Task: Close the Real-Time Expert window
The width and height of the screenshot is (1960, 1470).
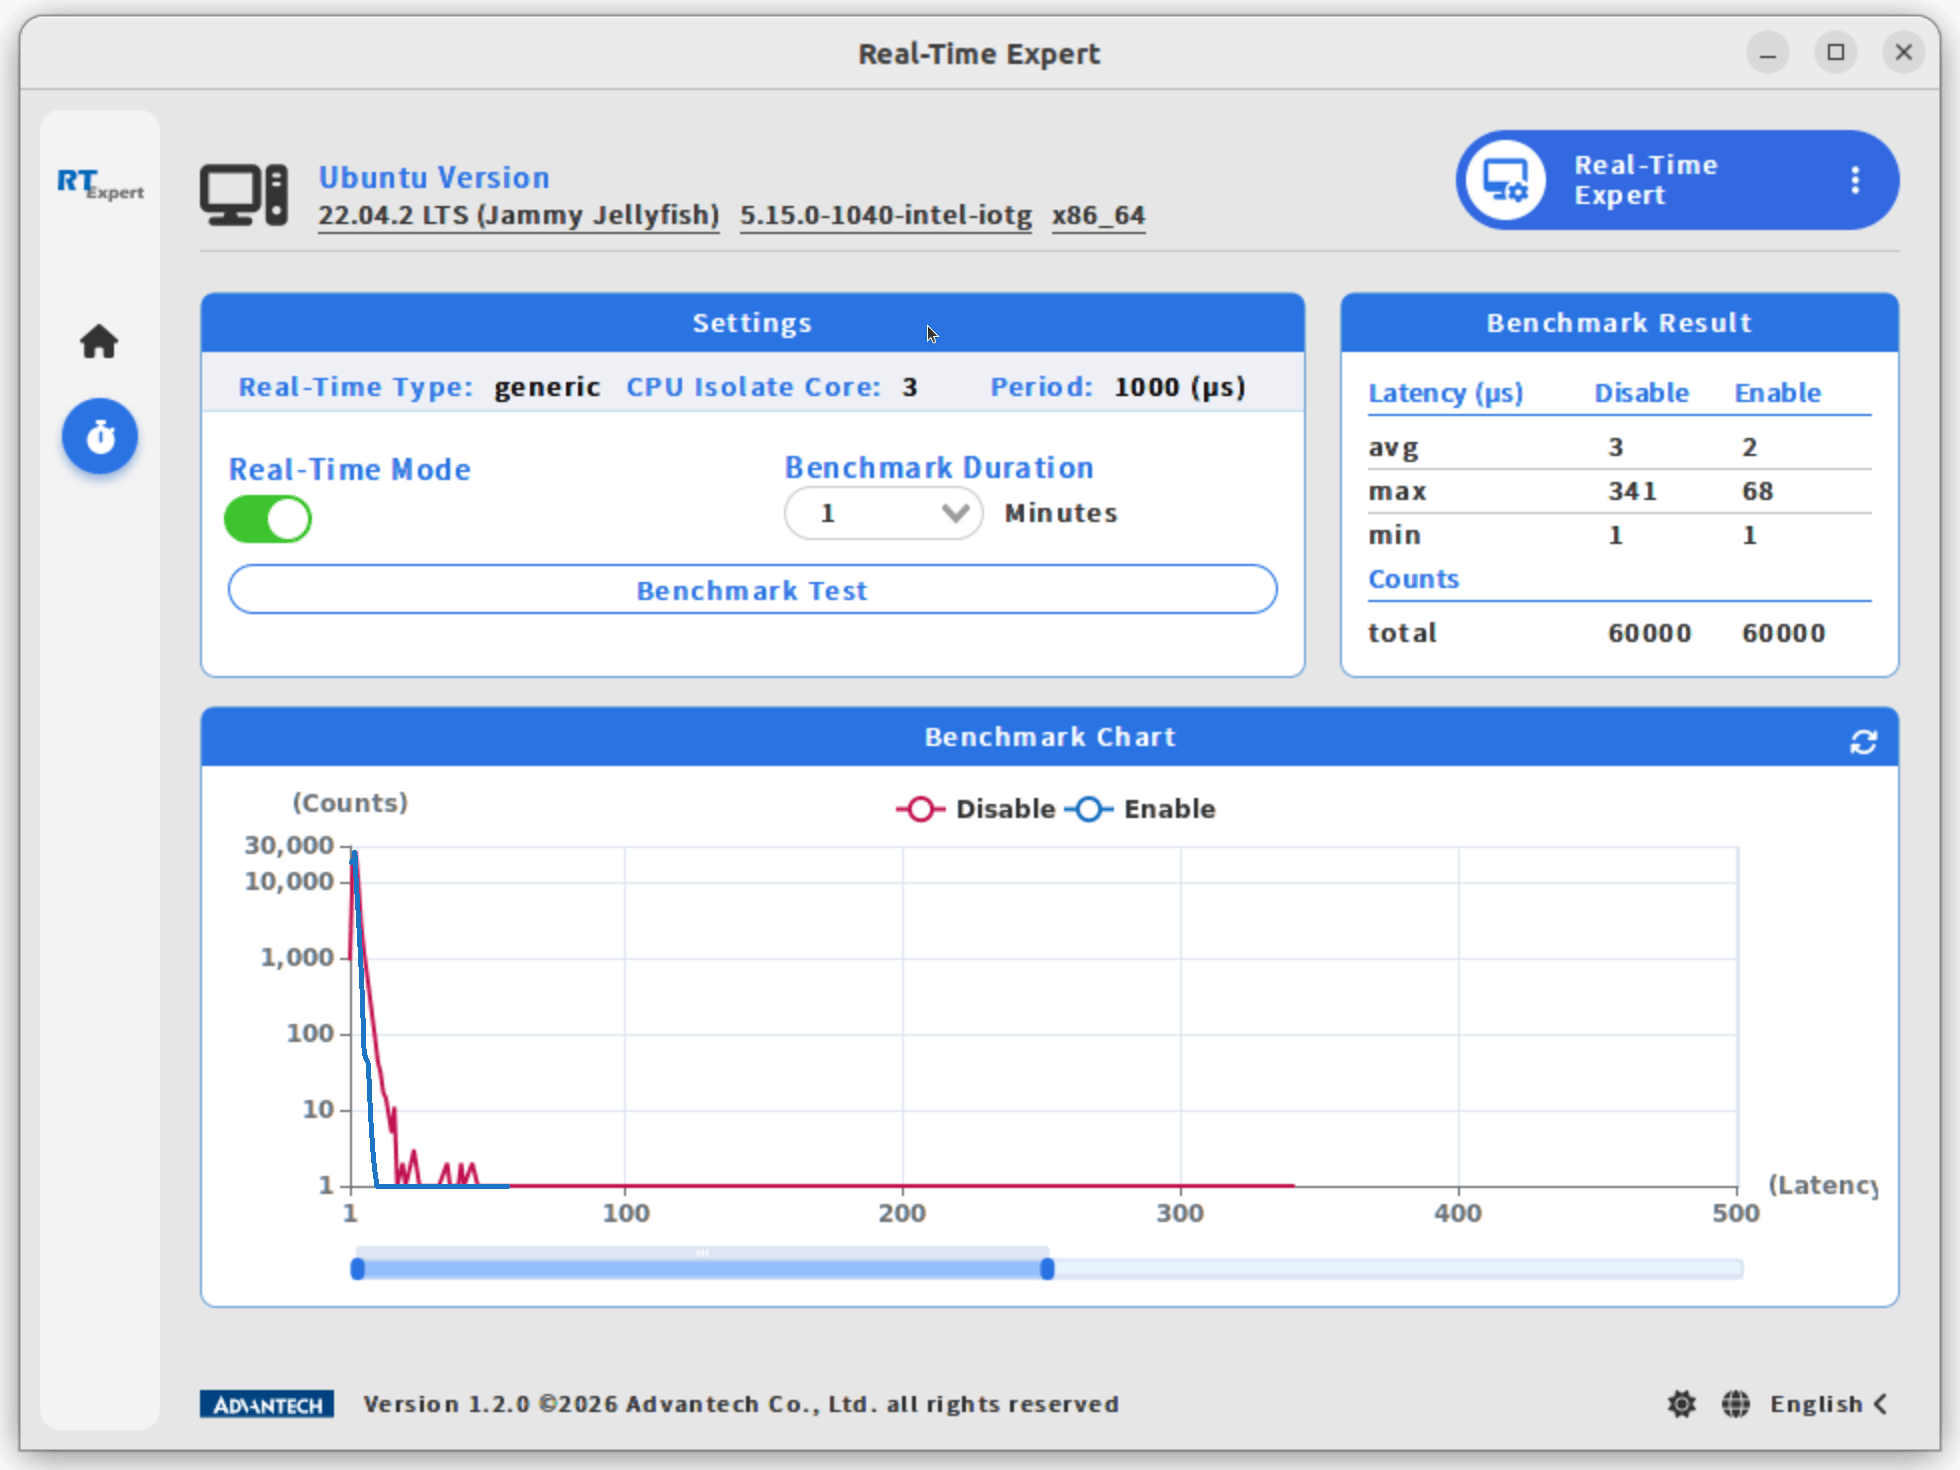Action: coord(1904,52)
